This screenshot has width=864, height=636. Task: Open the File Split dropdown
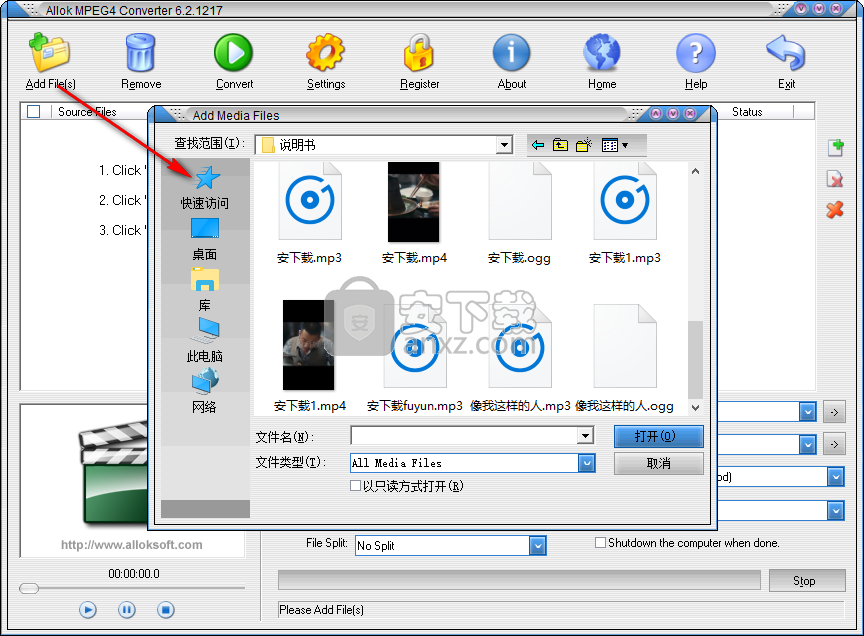(x=537, y=546)
